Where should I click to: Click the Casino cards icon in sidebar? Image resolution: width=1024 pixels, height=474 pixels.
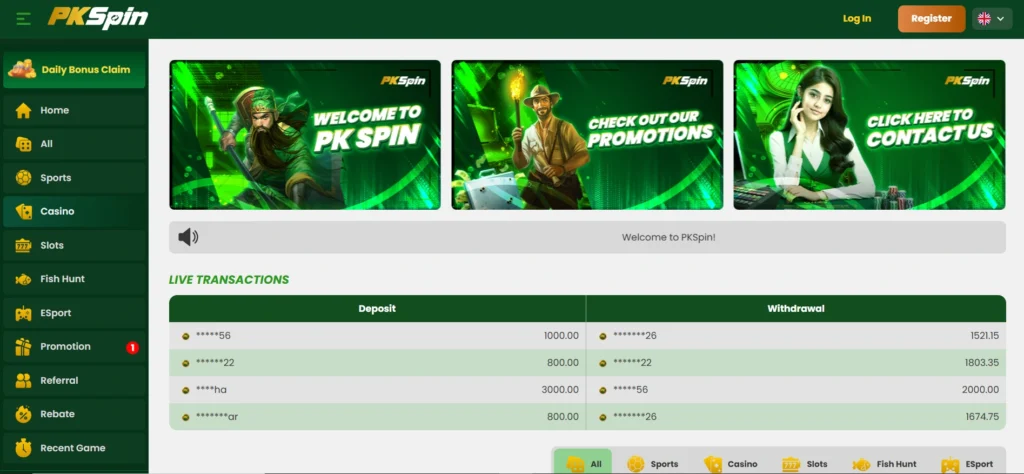point(24,212)
